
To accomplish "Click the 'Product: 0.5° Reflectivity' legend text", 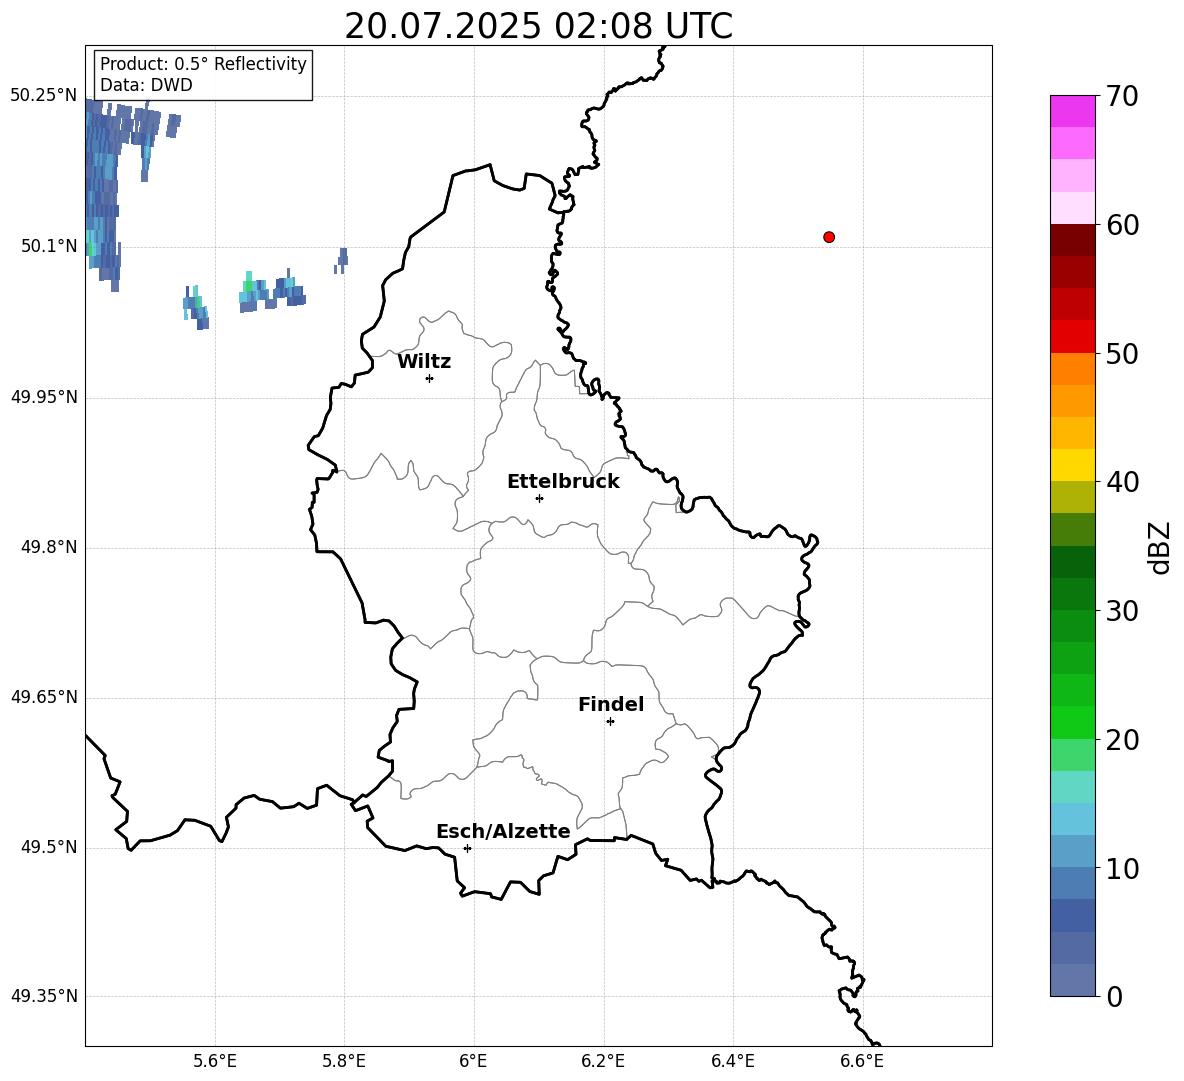I will [203, 63].
